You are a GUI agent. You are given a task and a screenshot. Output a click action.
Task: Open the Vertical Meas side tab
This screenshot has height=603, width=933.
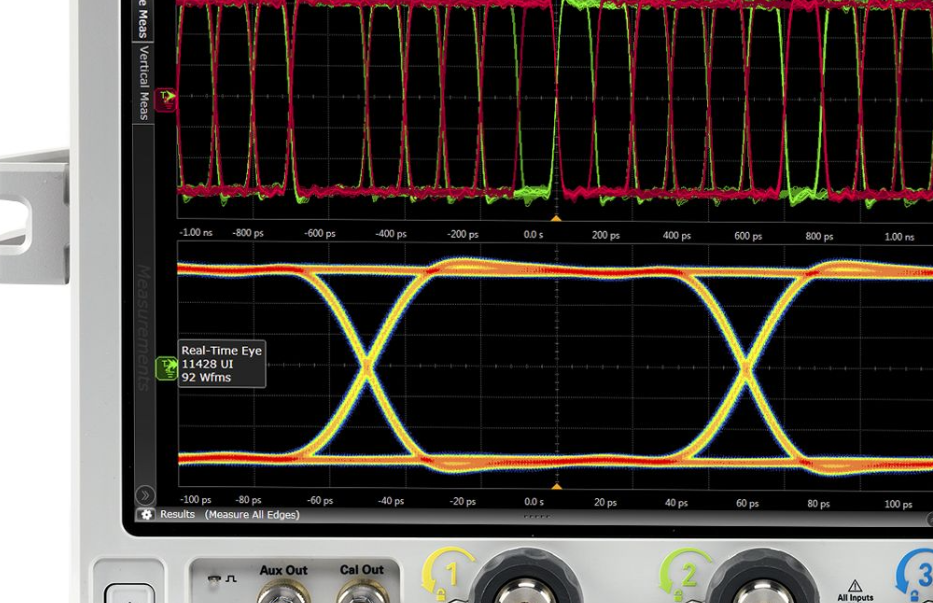(x=143, y=83)
